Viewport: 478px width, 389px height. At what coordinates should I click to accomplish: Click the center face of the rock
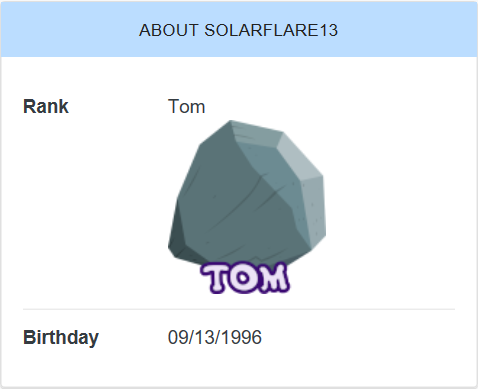(x=233, y=200)
